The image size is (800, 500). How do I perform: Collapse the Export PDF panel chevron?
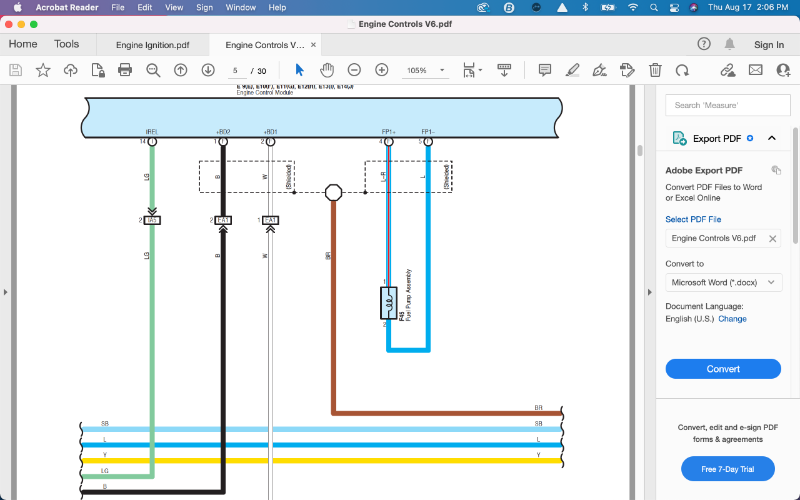tap(772, 138)
